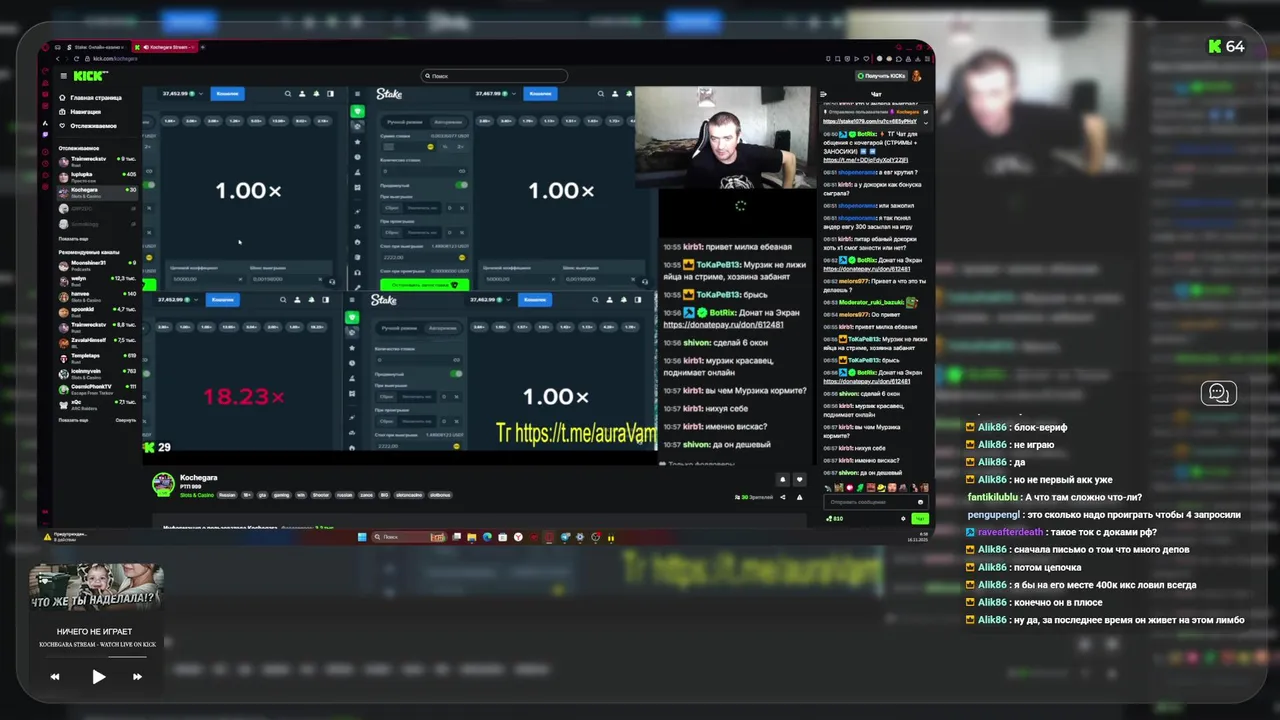
Task: Skip to the next clip in player
Action: coord(137,677)
